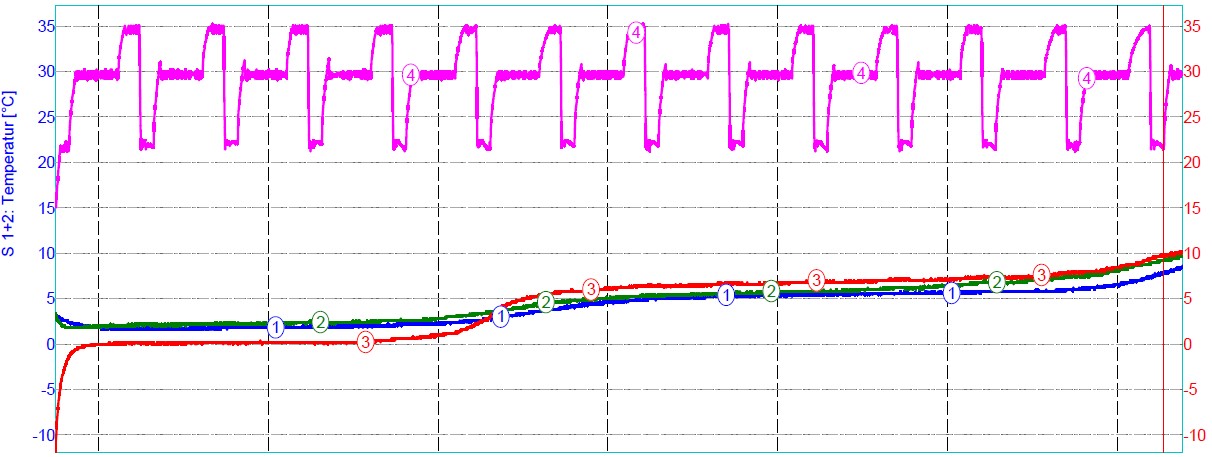The image size is (1212, 457).
Task: Click the rightmost green circled 2 marker
Action: pos(996,282)
